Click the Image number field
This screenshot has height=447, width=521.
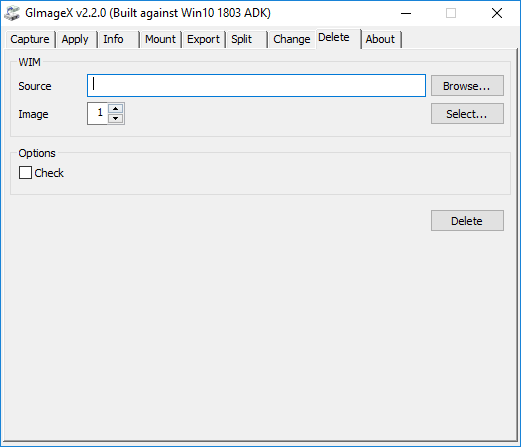98,114
